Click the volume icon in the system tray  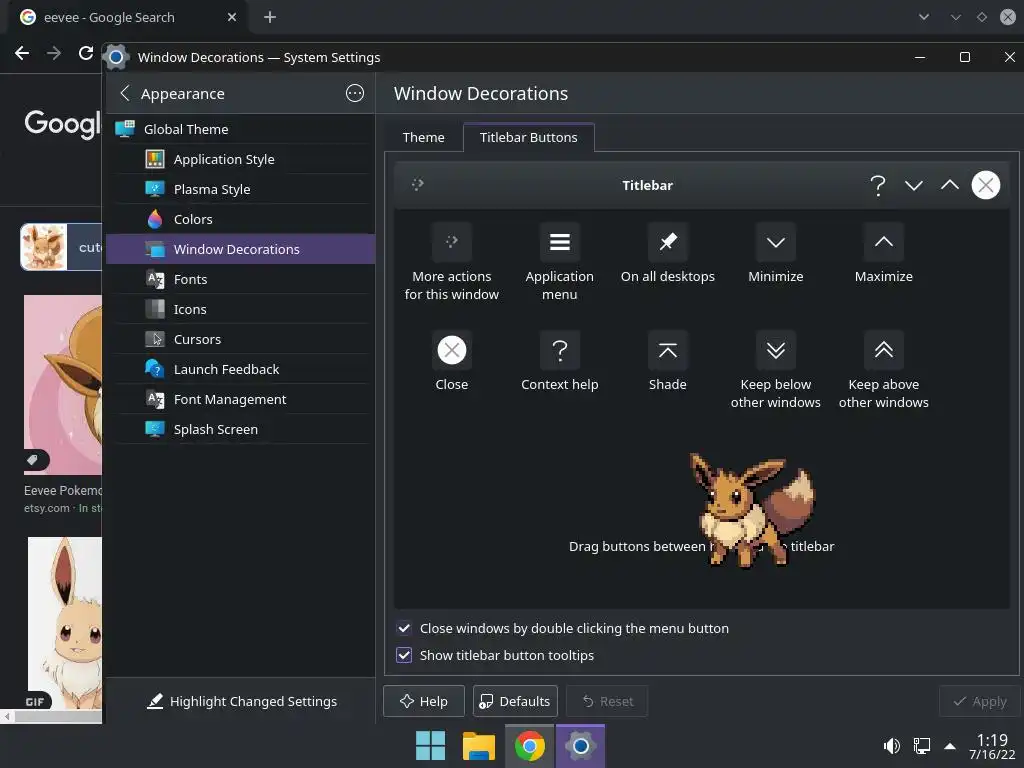(x=891, y=746)
